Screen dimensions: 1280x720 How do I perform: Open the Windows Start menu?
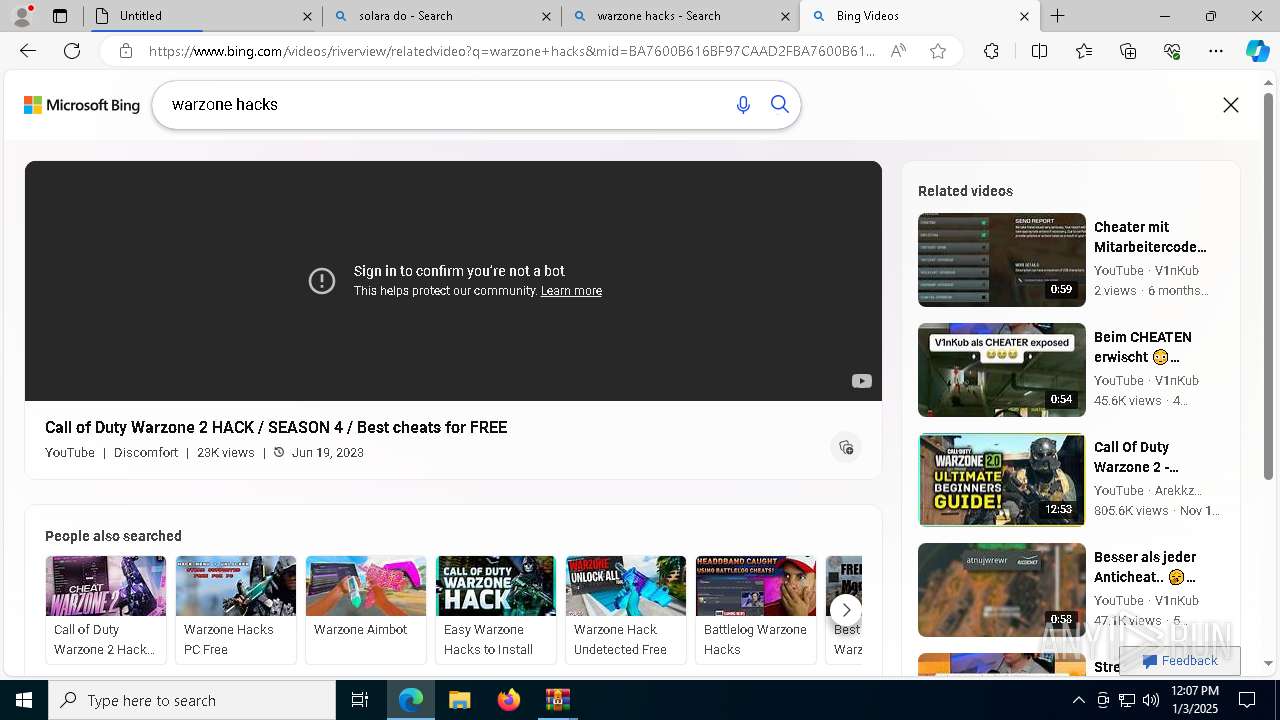pyautogui.click(x=24, y=700)
